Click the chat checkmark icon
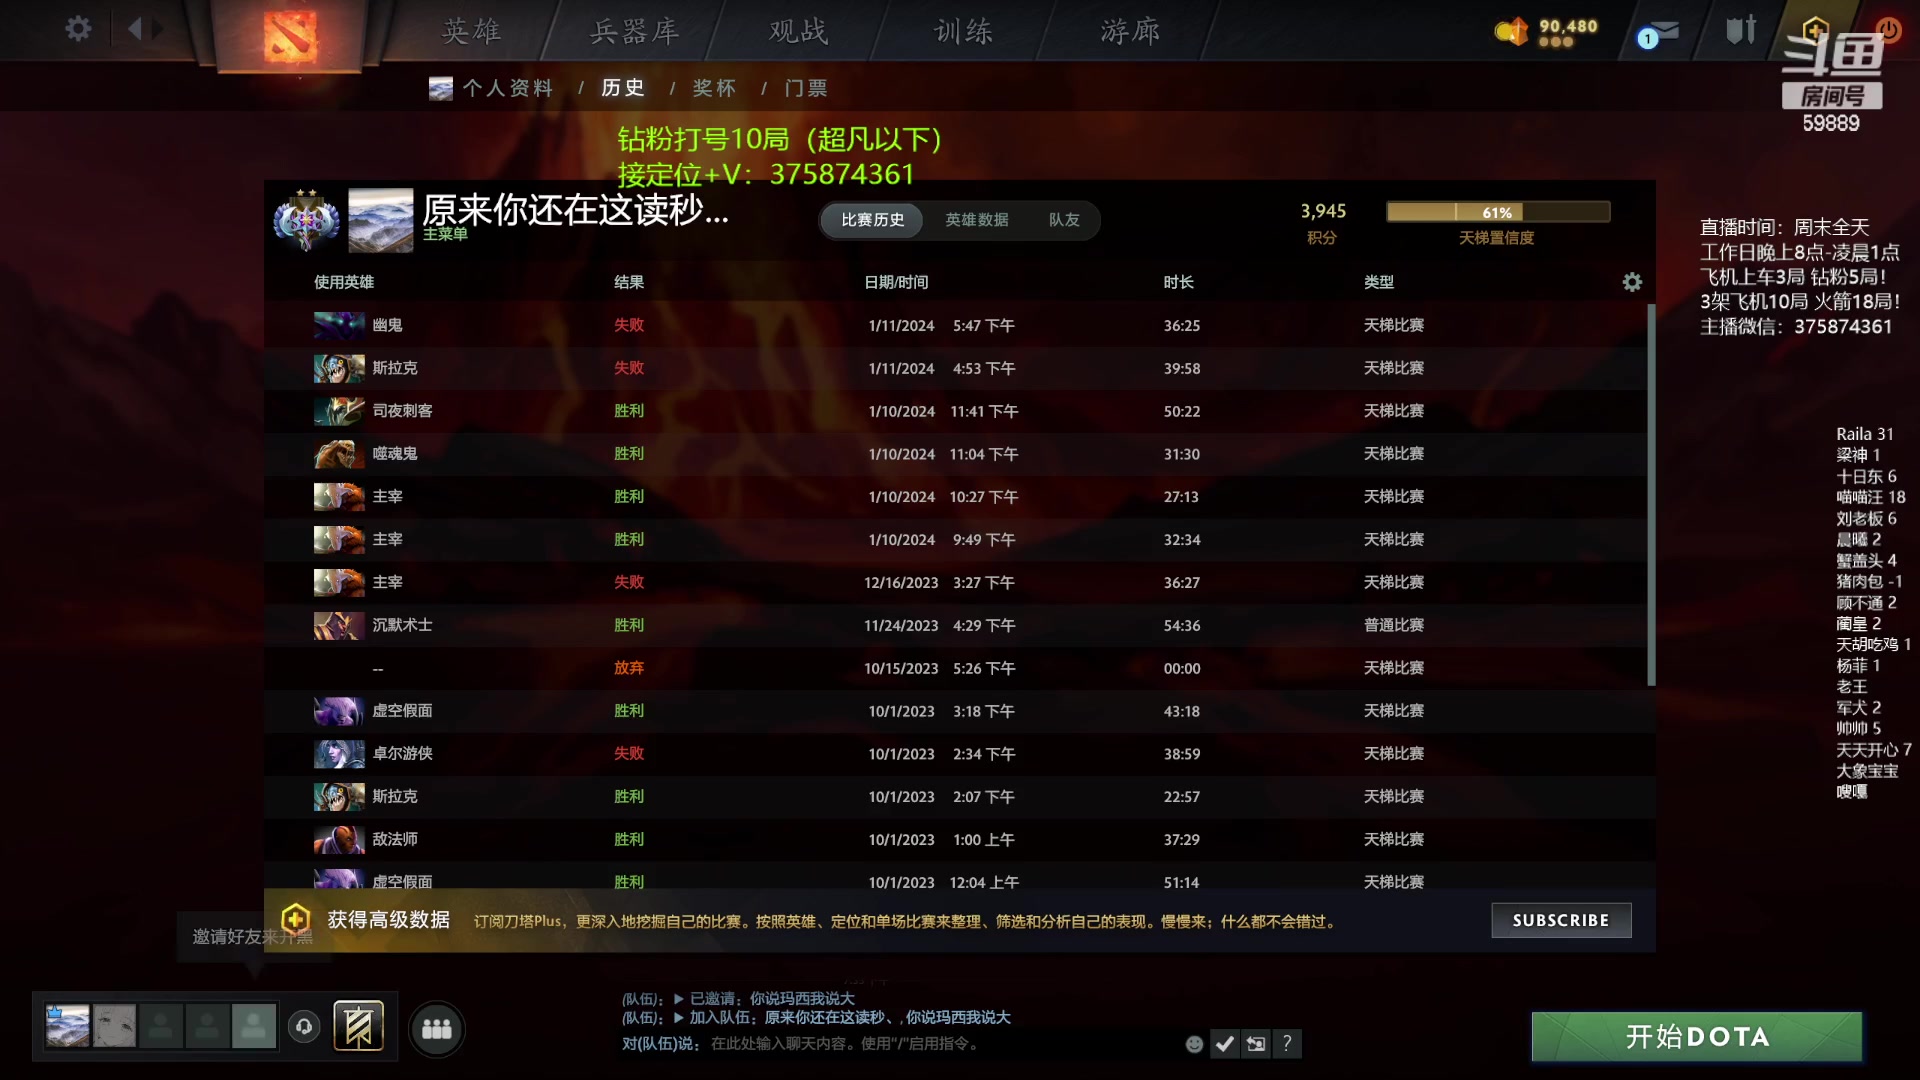Image resolution: width=1920 pixels, height=1080 pixels. coord(1225,1044)
